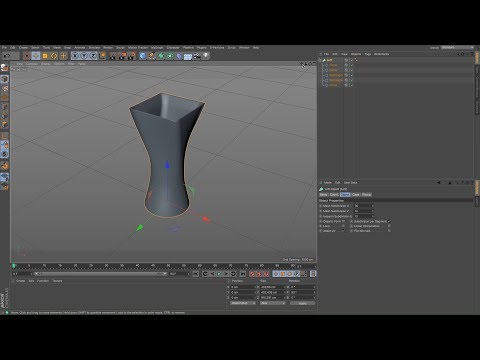Viewport: 480px width, 360px height.
Task: Switch to Edges mode
Action: coord(4,115)
